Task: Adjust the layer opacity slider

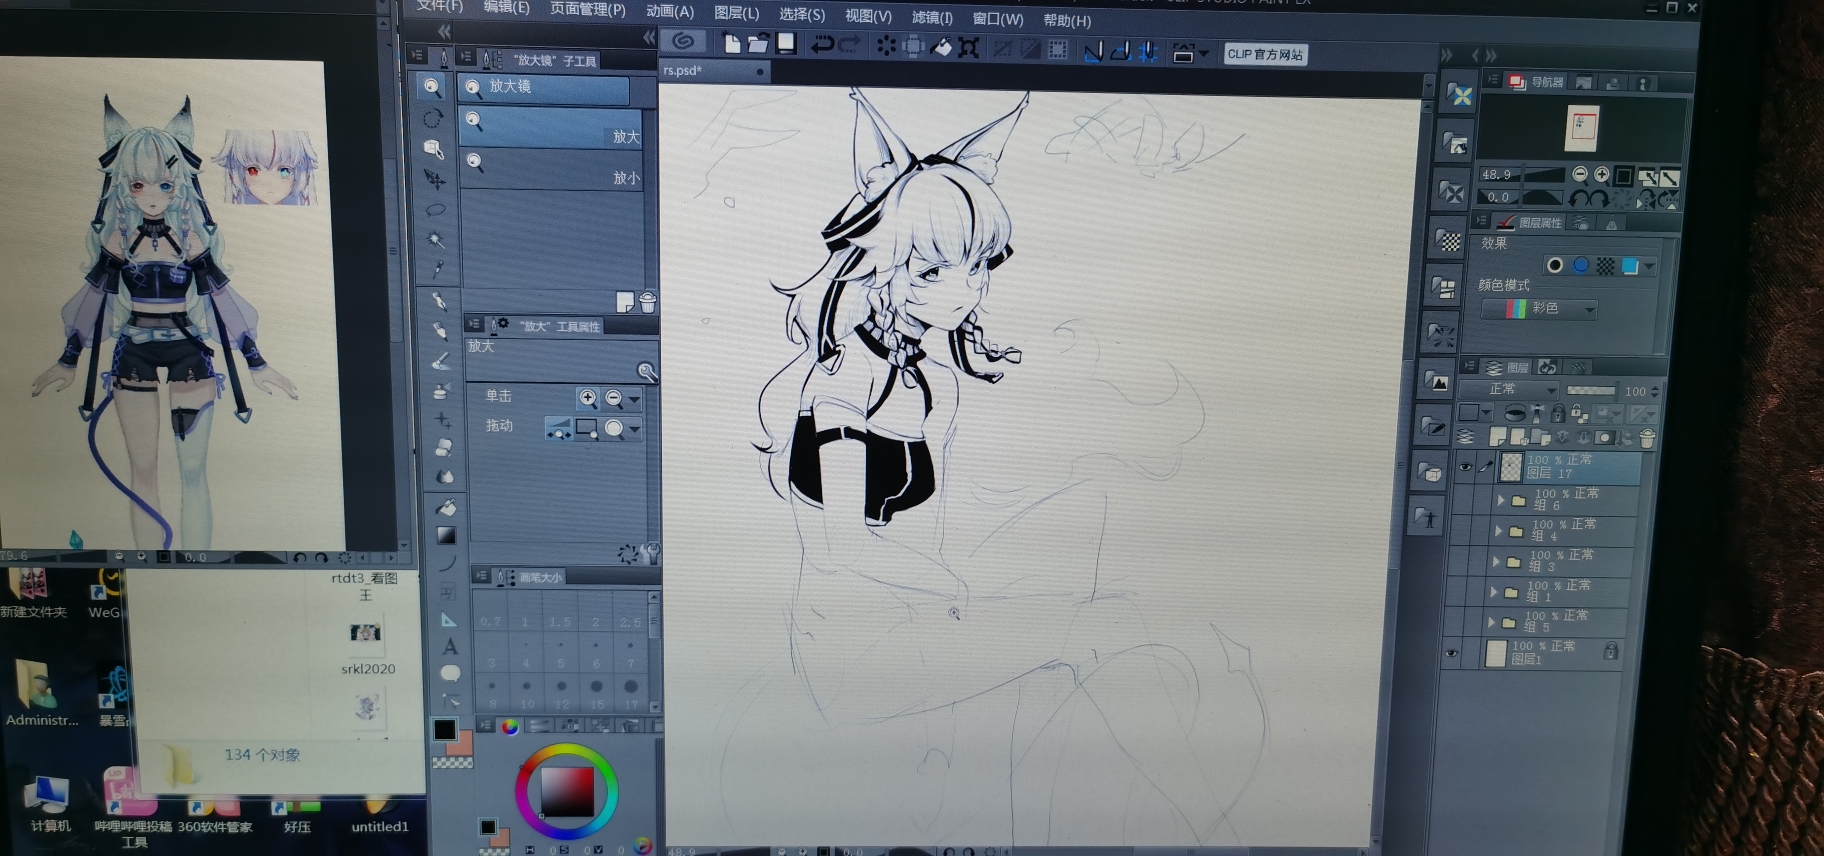Action: (x=1591, y=390)
